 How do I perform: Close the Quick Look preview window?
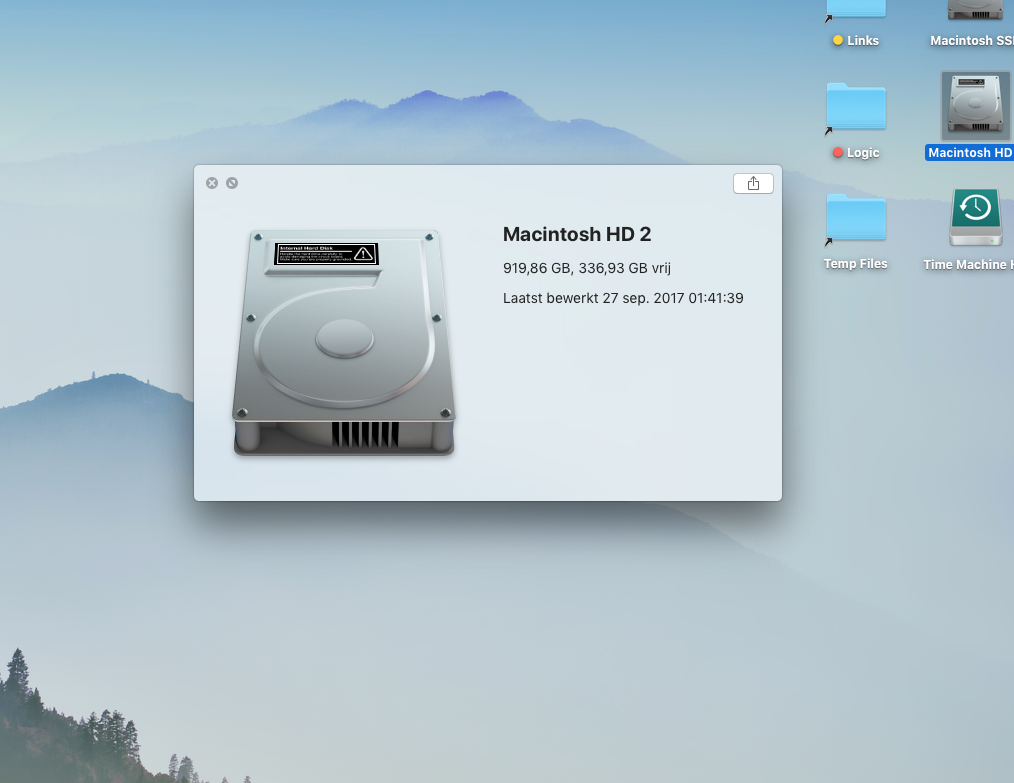point(212,183)
